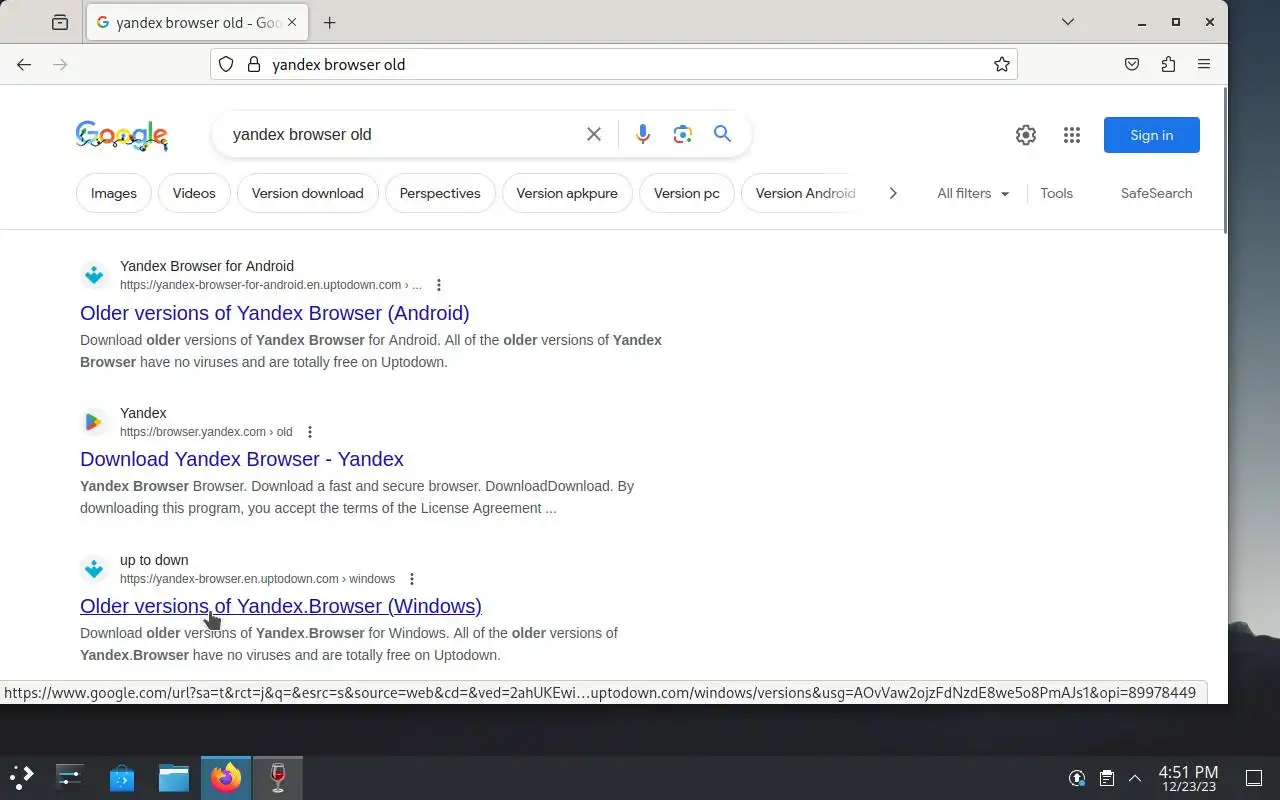This screenshot has width=1280, height=800.
Task: Select the Perspectives filter chip
Action: pyautogui.click(x=440, y=193)
